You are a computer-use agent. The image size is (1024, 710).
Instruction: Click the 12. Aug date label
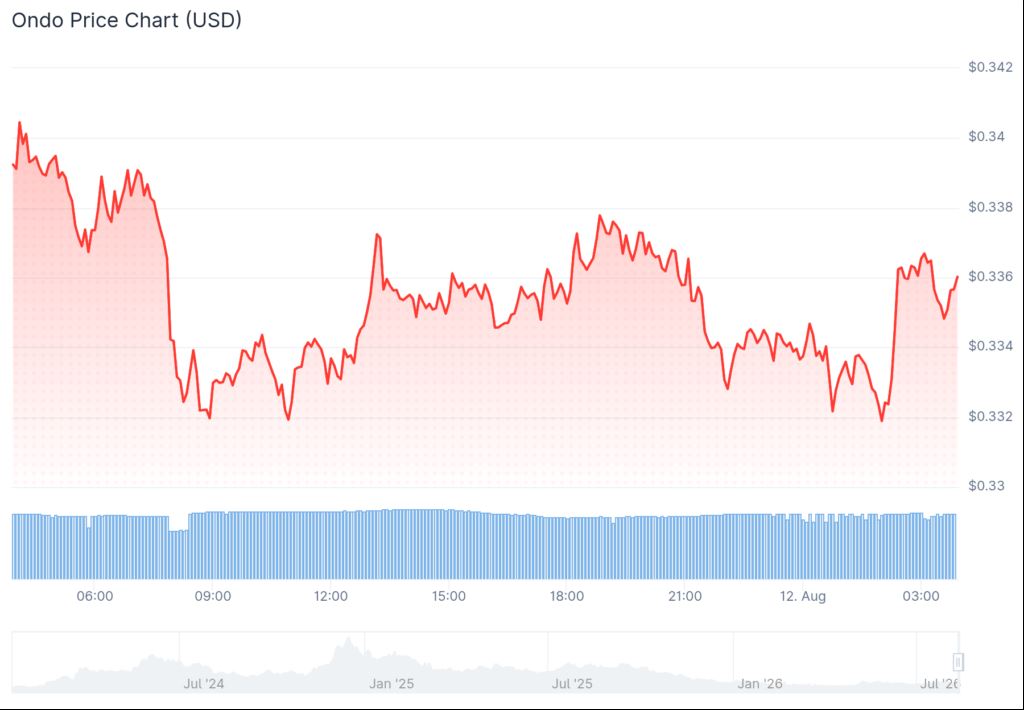(x=803, y=596)
